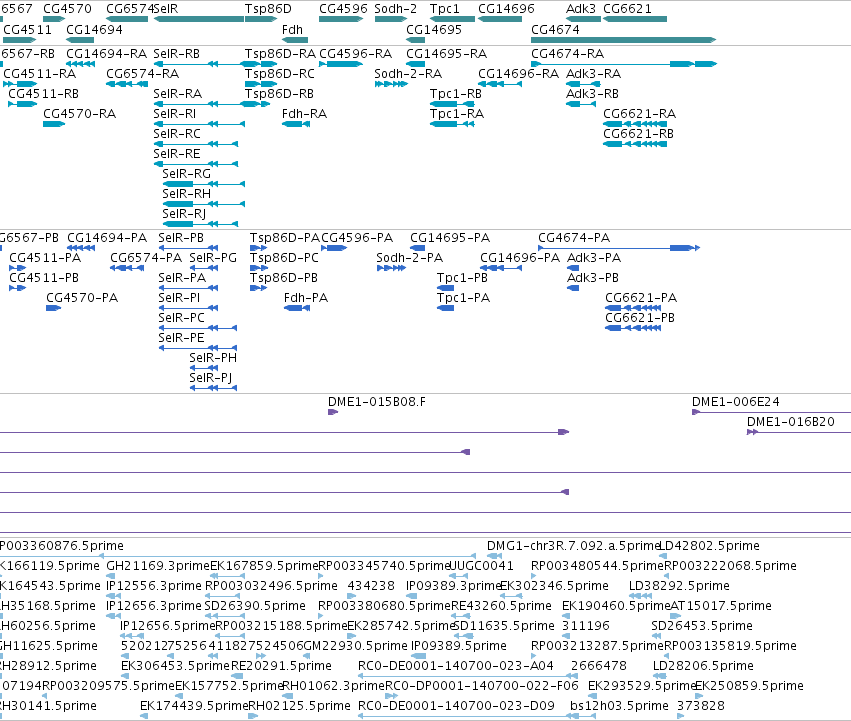Viewport: 851px width, 721px height.
Task: Click transcript CG4596-RA
Action: pyautogui.click(x=355, y=54)
